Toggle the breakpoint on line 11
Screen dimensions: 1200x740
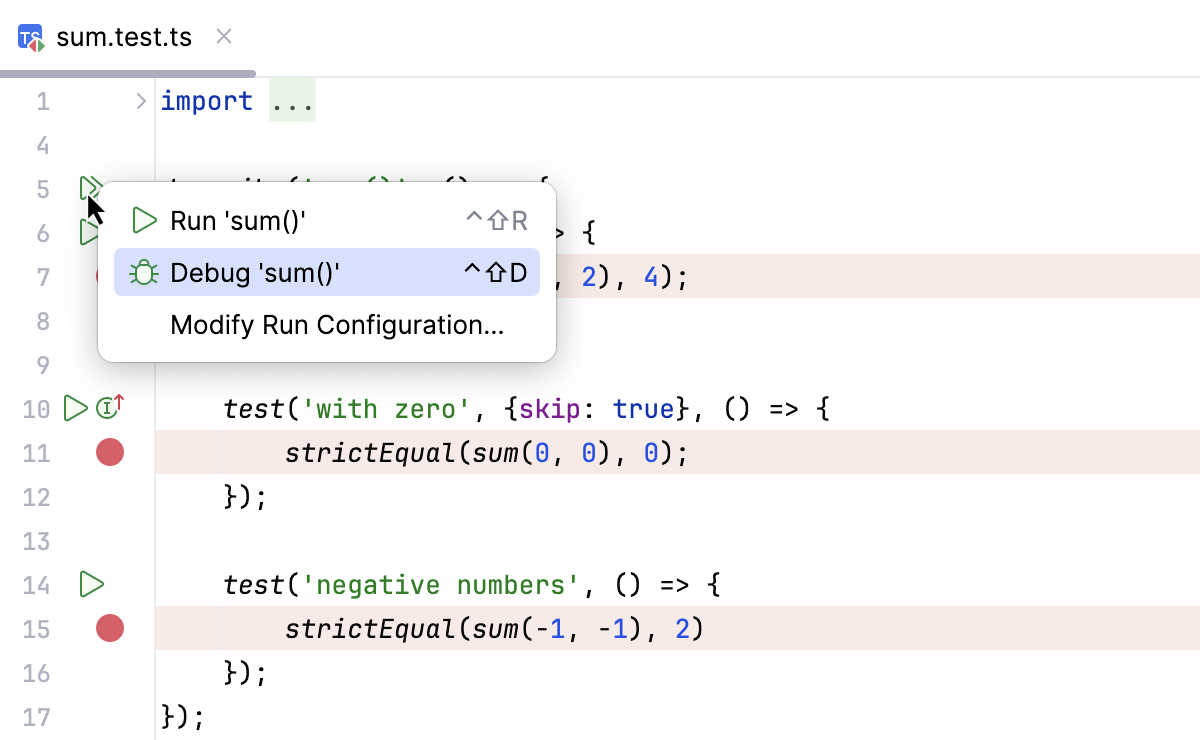coord(110,452)
